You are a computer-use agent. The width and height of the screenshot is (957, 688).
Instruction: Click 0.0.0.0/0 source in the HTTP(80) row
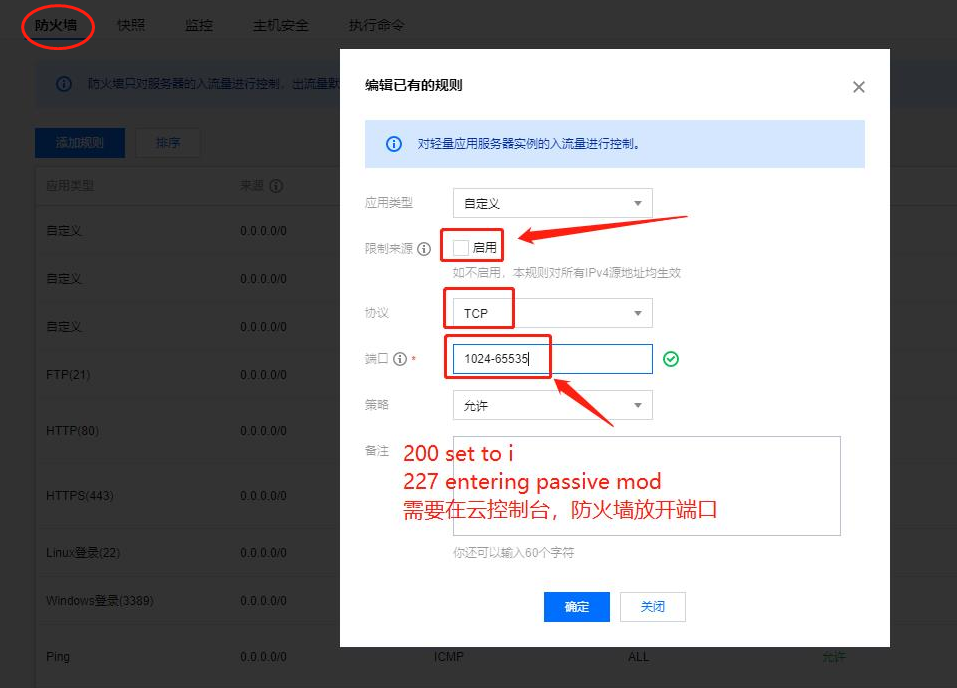click(x=264, y=431)
